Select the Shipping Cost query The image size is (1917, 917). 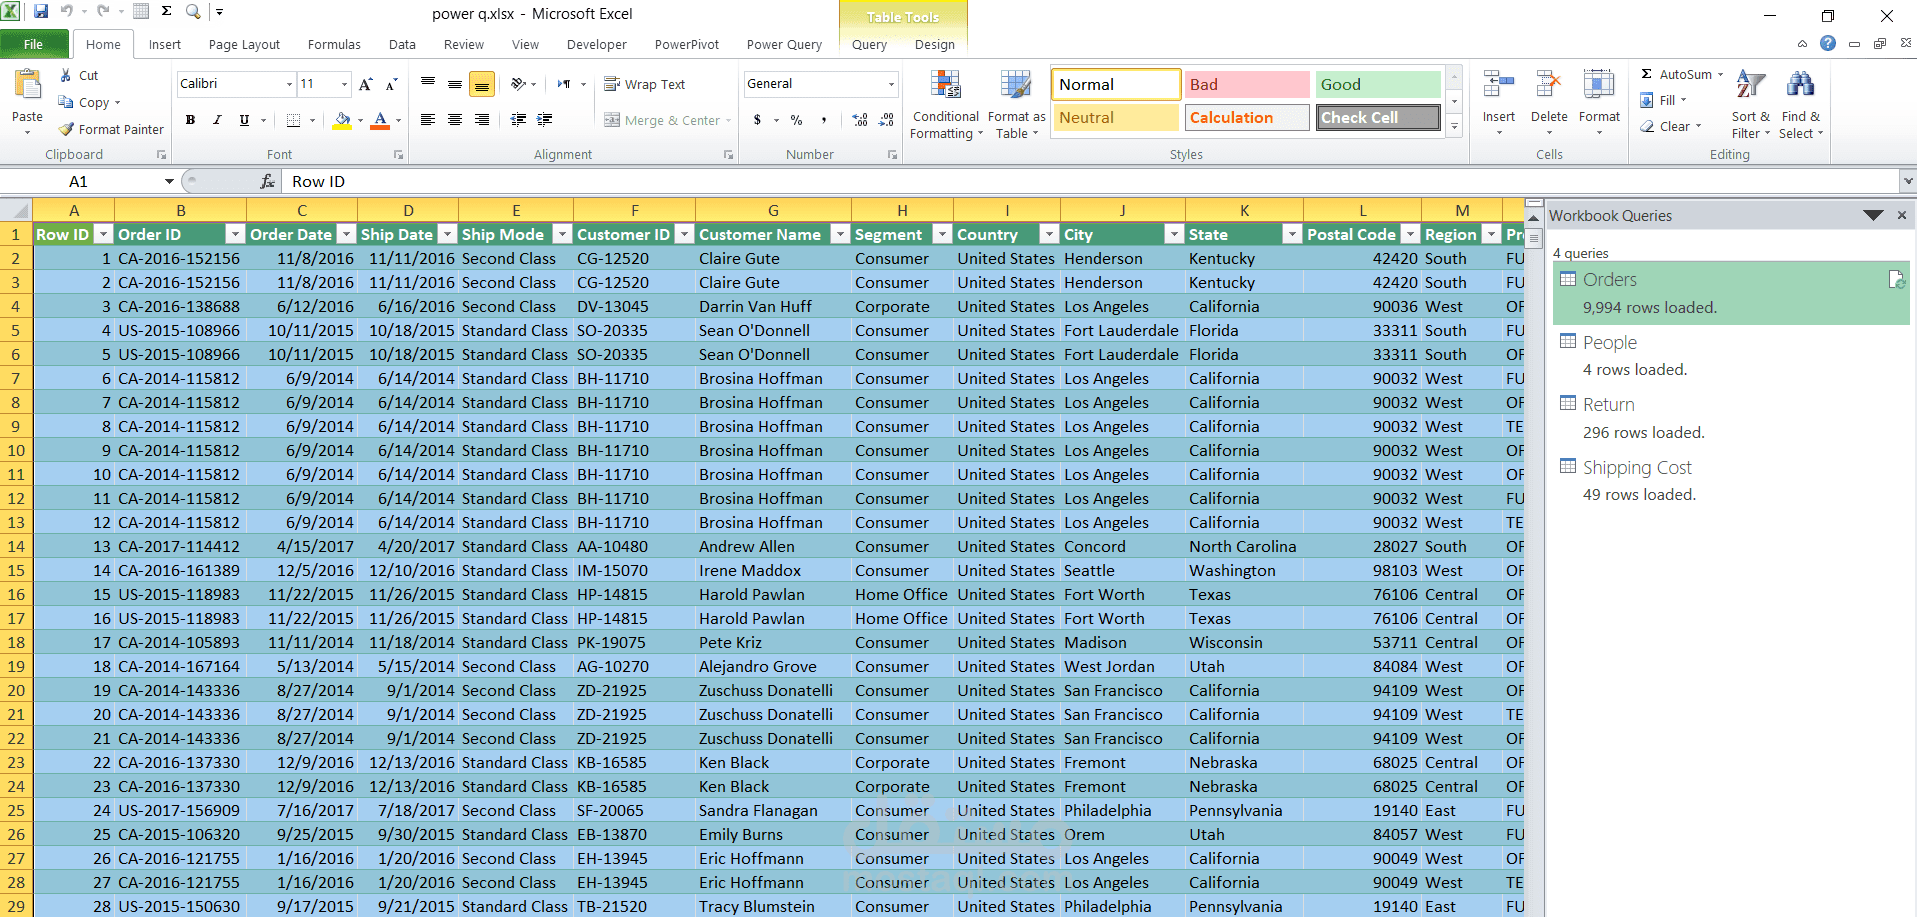[x=1731, y=480]
